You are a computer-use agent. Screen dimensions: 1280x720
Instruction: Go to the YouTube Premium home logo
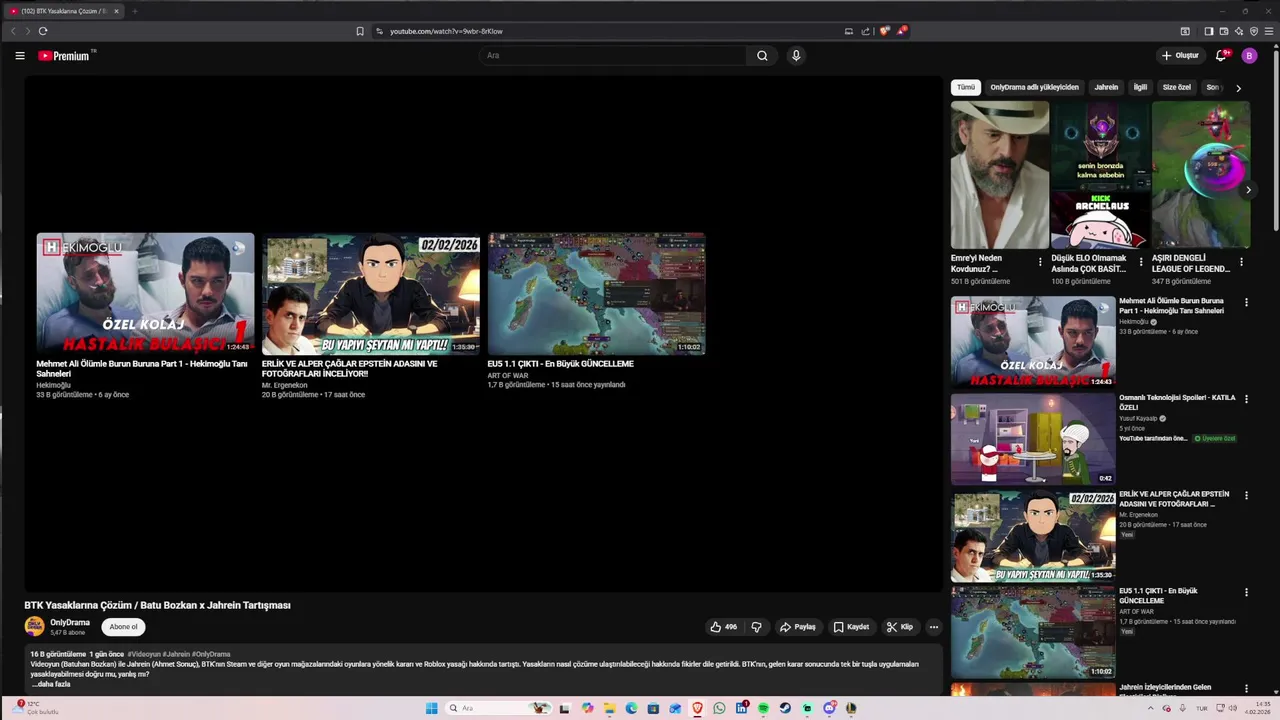click(x=65, y=56)
